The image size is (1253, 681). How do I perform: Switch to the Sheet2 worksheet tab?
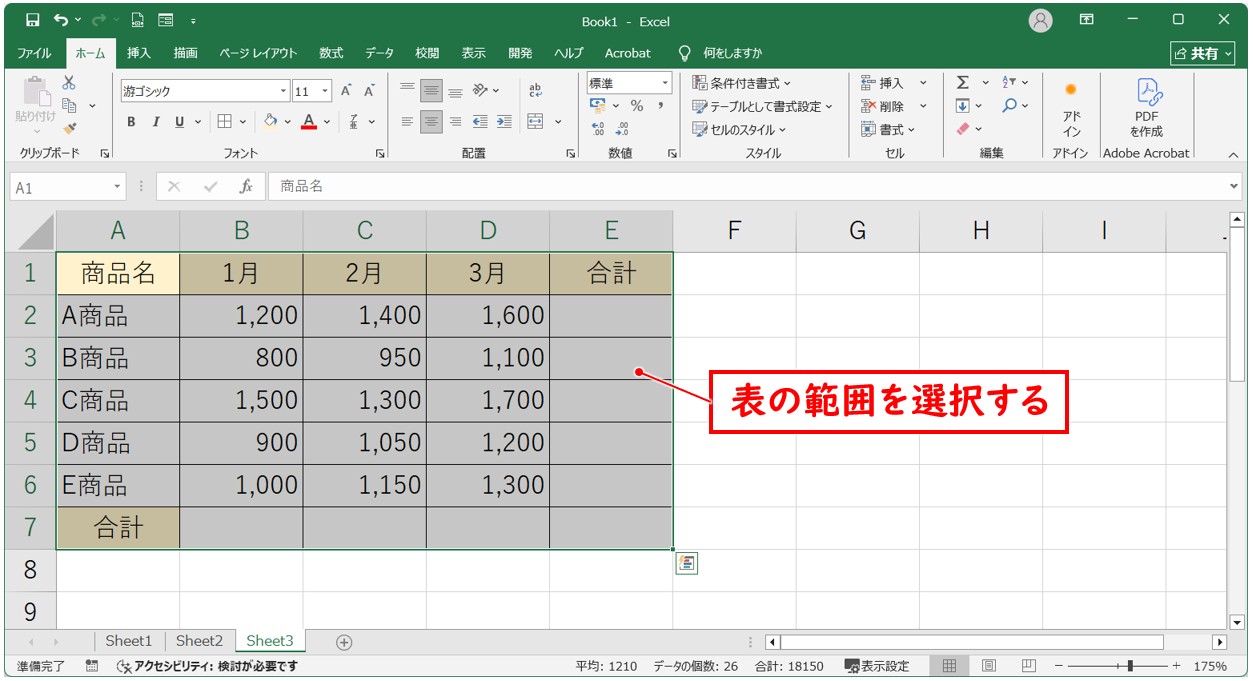pyautogui.click(x=199, y=640)
